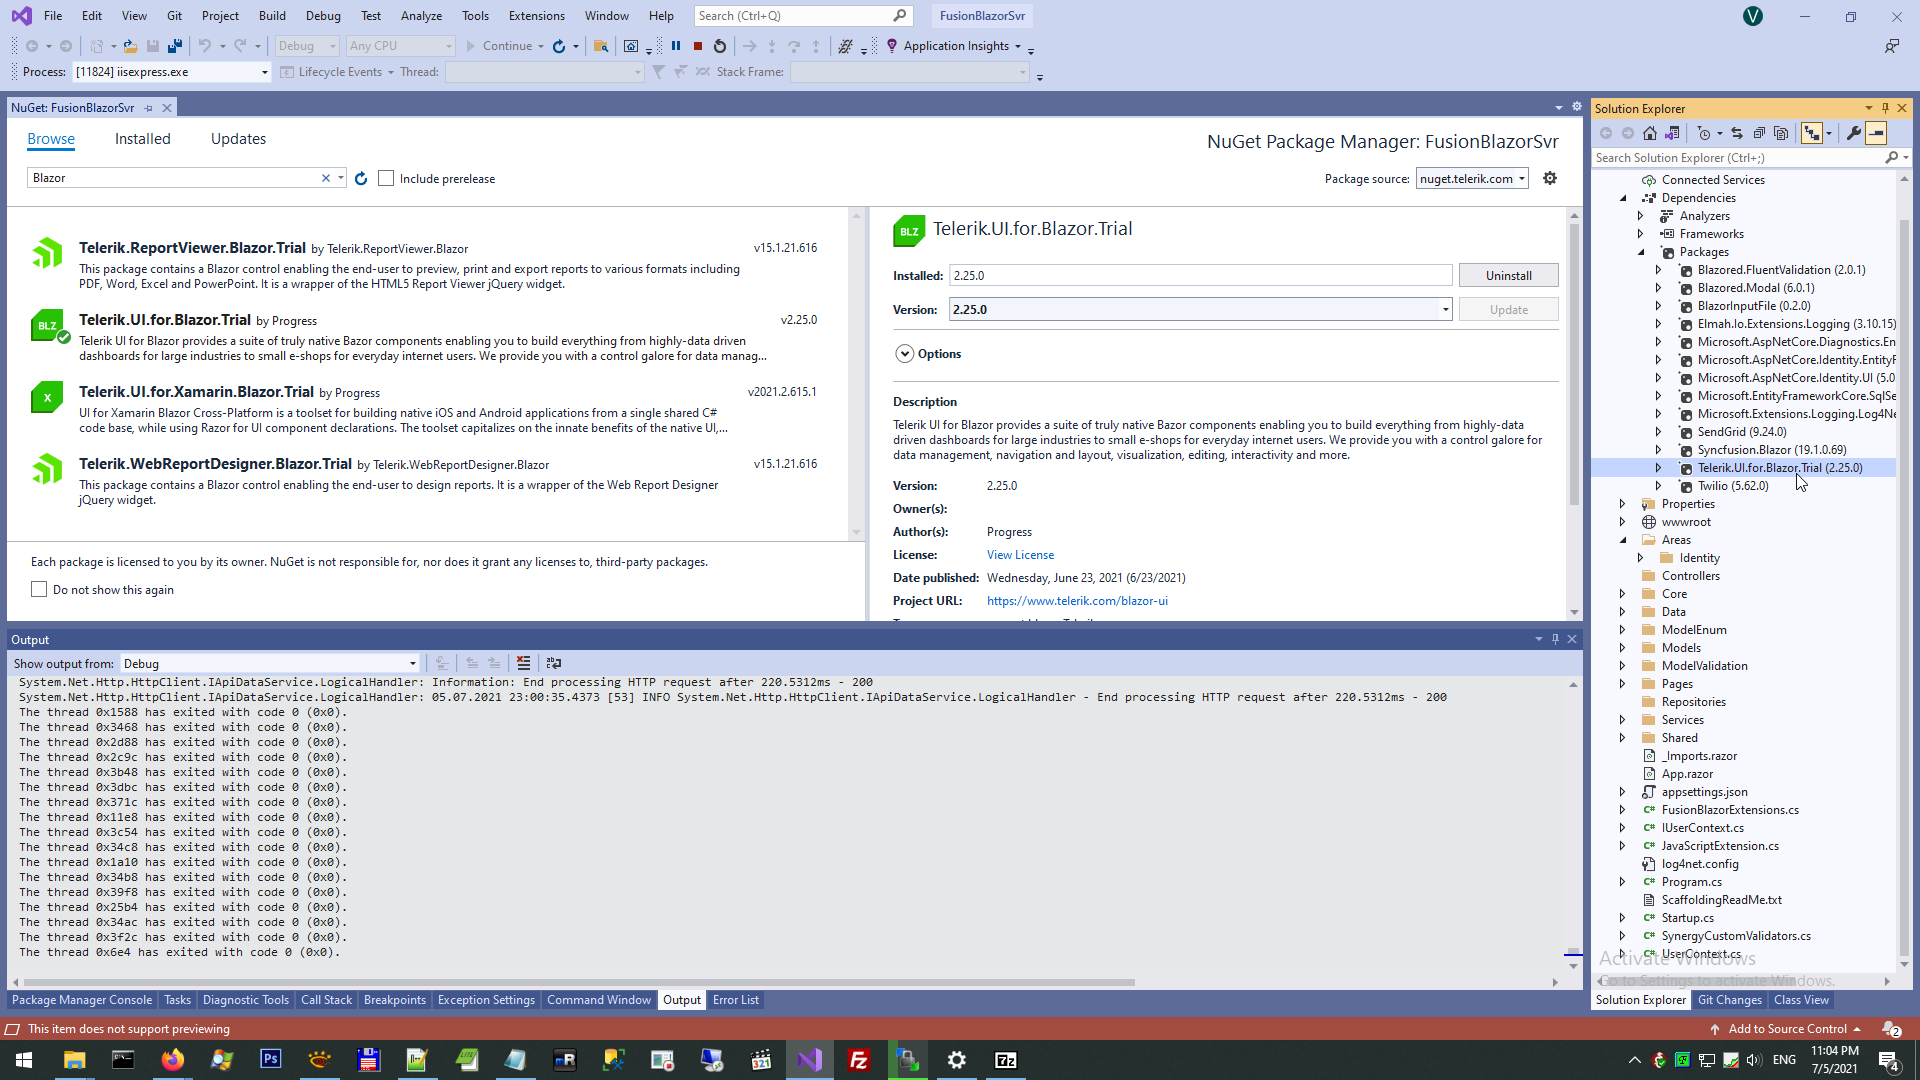Open the Extensions menu
This screenshot has width=1920, height=1080.
coord(536,16)
